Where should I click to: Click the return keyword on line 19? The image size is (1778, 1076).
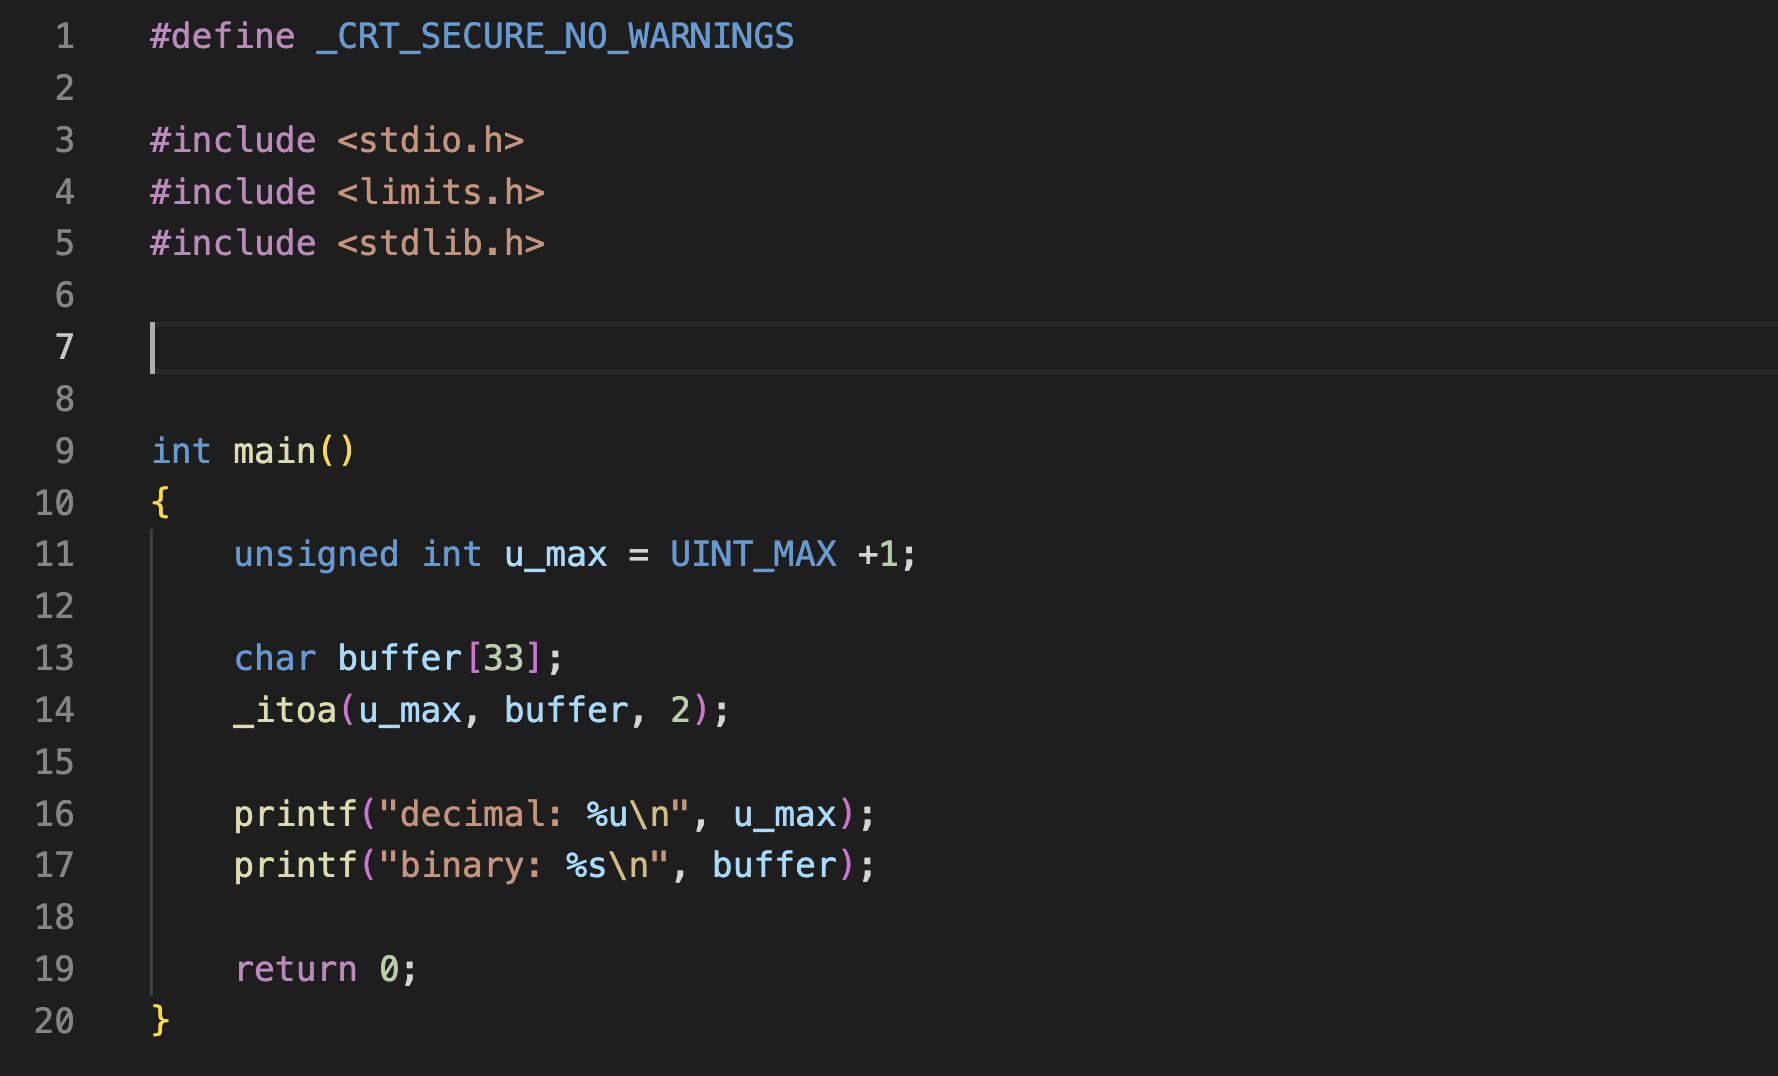(296, 969)
